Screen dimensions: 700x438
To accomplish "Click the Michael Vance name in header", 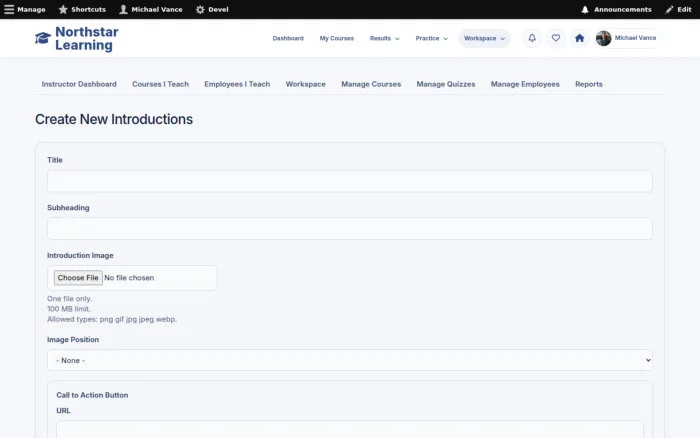I will click(635, 38).
